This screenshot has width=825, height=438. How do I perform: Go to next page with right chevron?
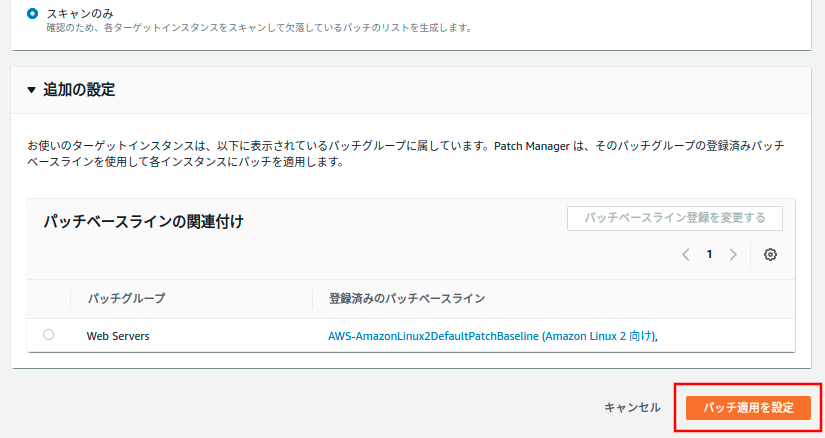point(733,254)
